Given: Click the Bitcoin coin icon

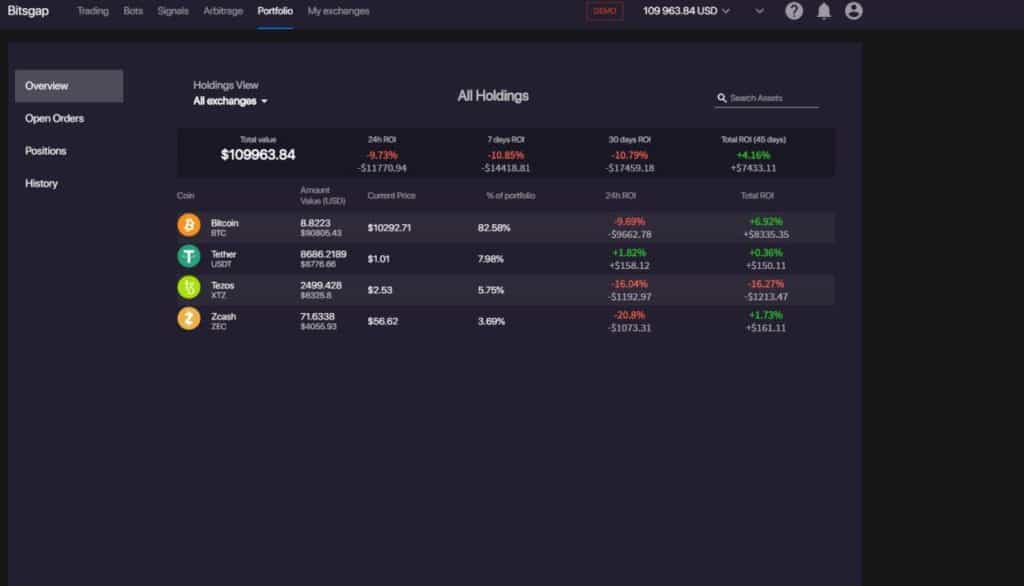Looking at the screenshot, I should pyautogui.click(x=189, y=225).
